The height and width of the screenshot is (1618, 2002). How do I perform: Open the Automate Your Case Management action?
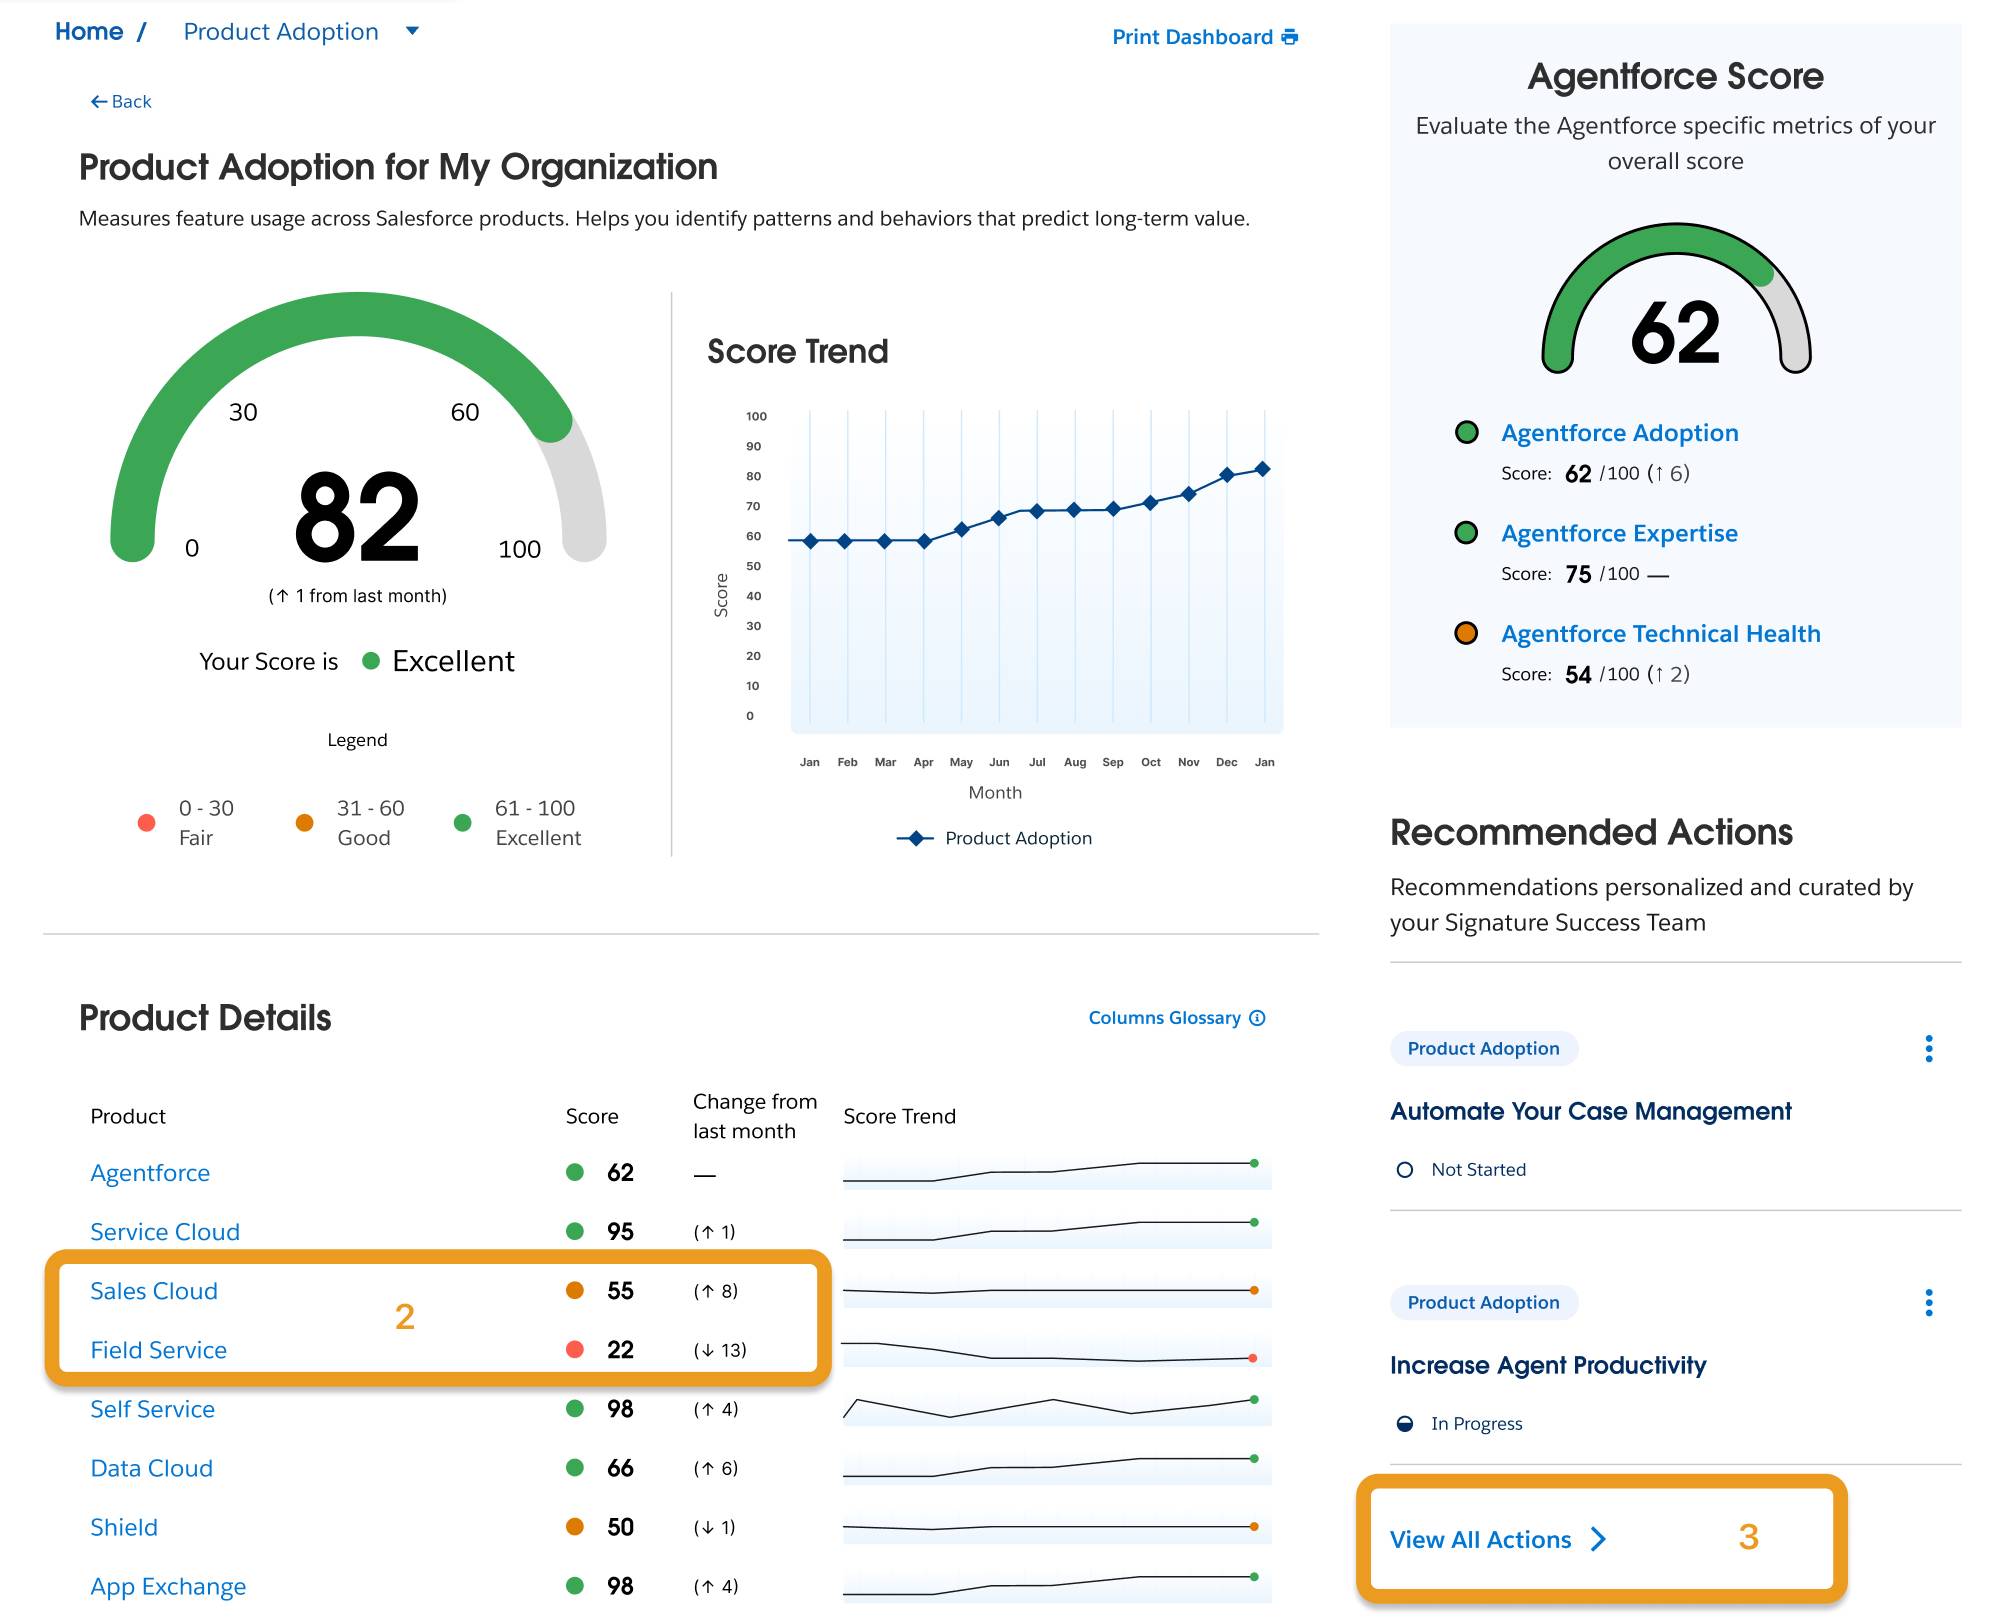coord(1590,1111)
